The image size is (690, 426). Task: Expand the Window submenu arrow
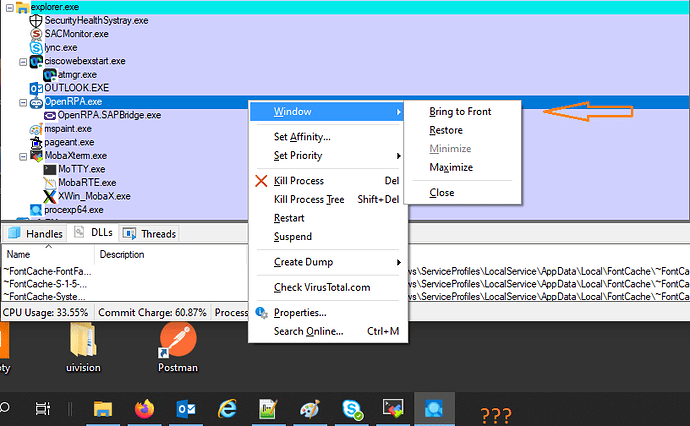coord(398,112)
